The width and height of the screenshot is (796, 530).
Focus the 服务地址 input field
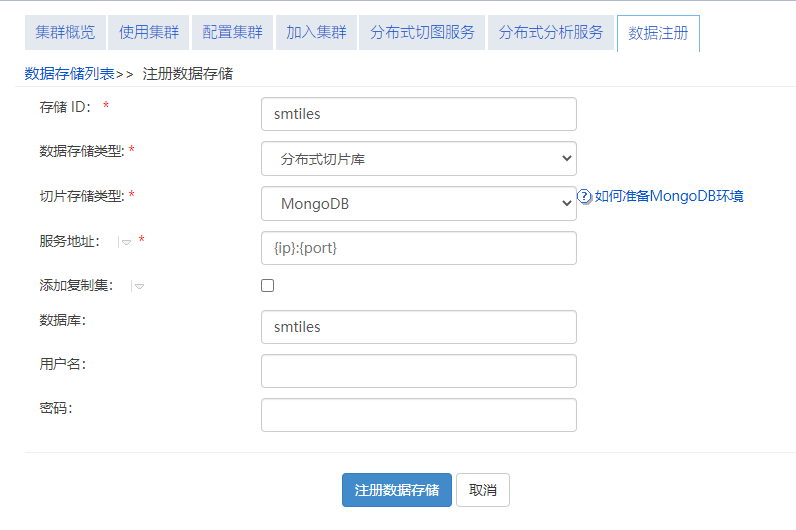tap(418, 248)
